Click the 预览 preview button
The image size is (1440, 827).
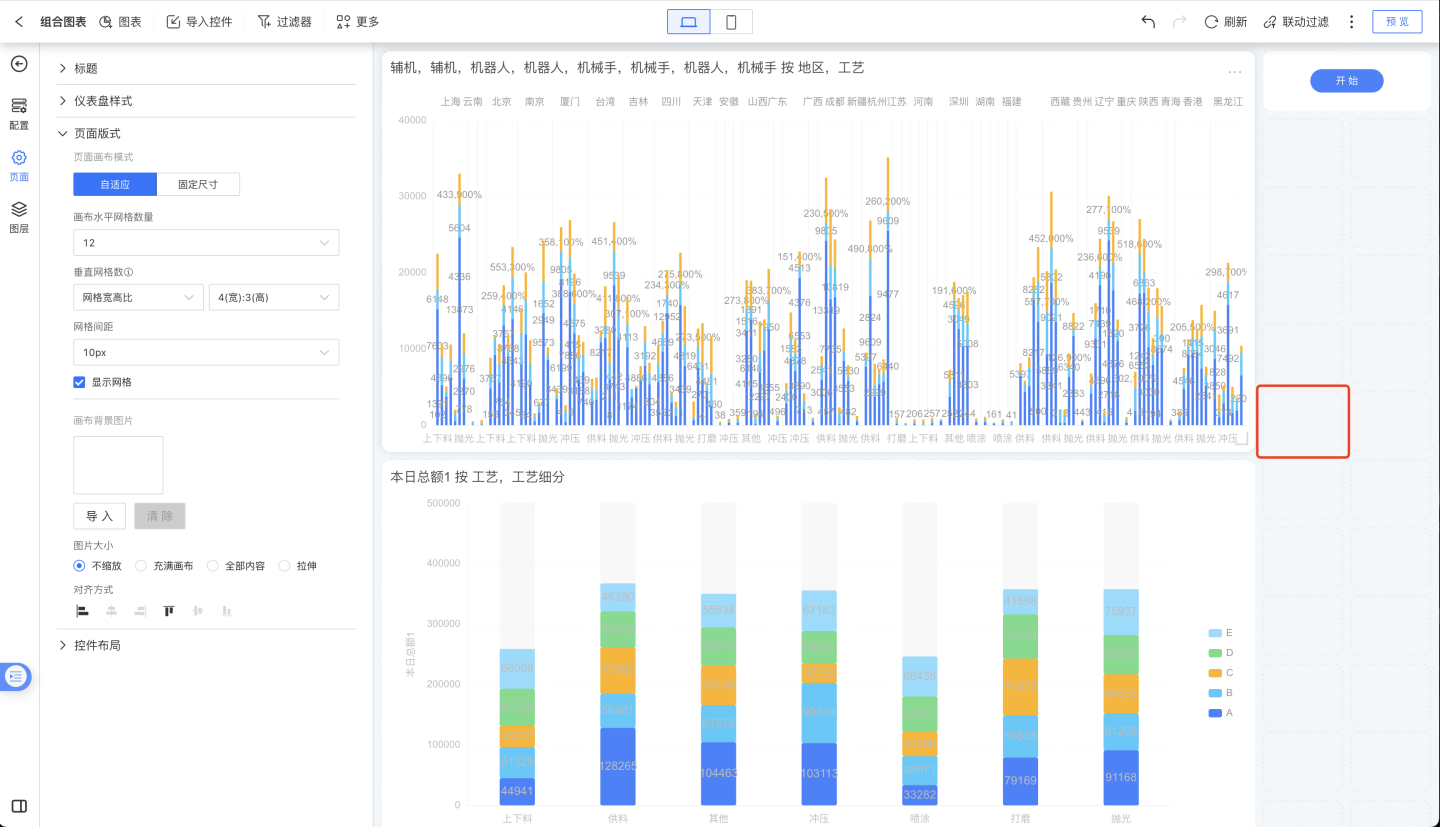[x=1397, y=22]
